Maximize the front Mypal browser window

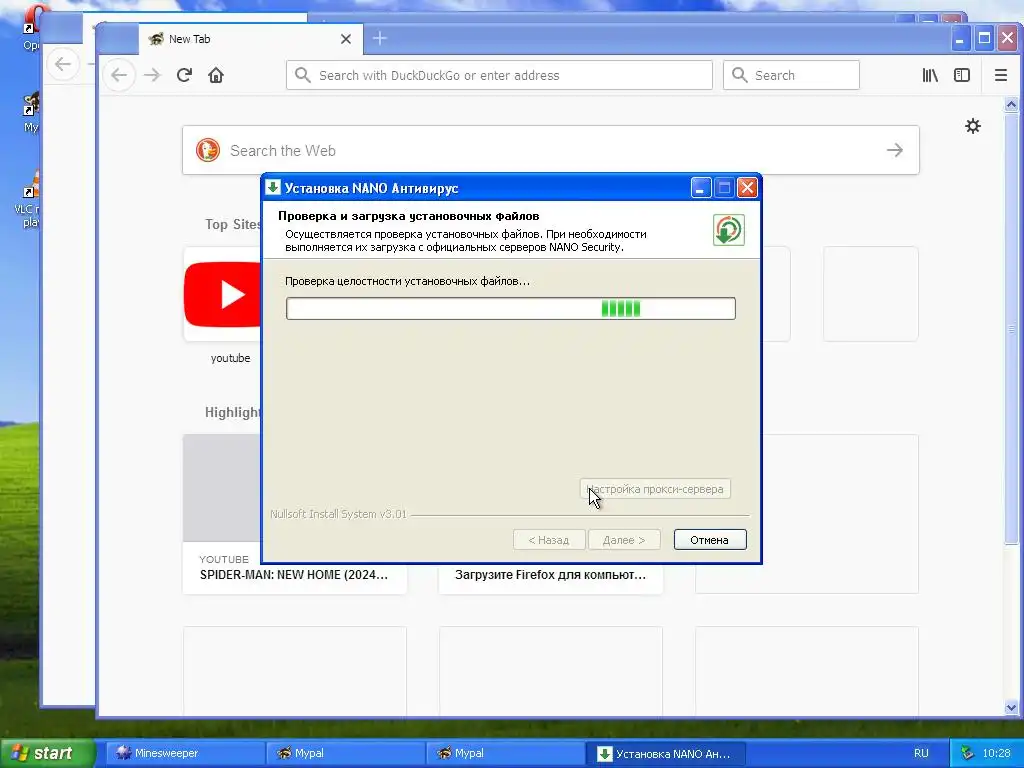(x=984, y=39)
